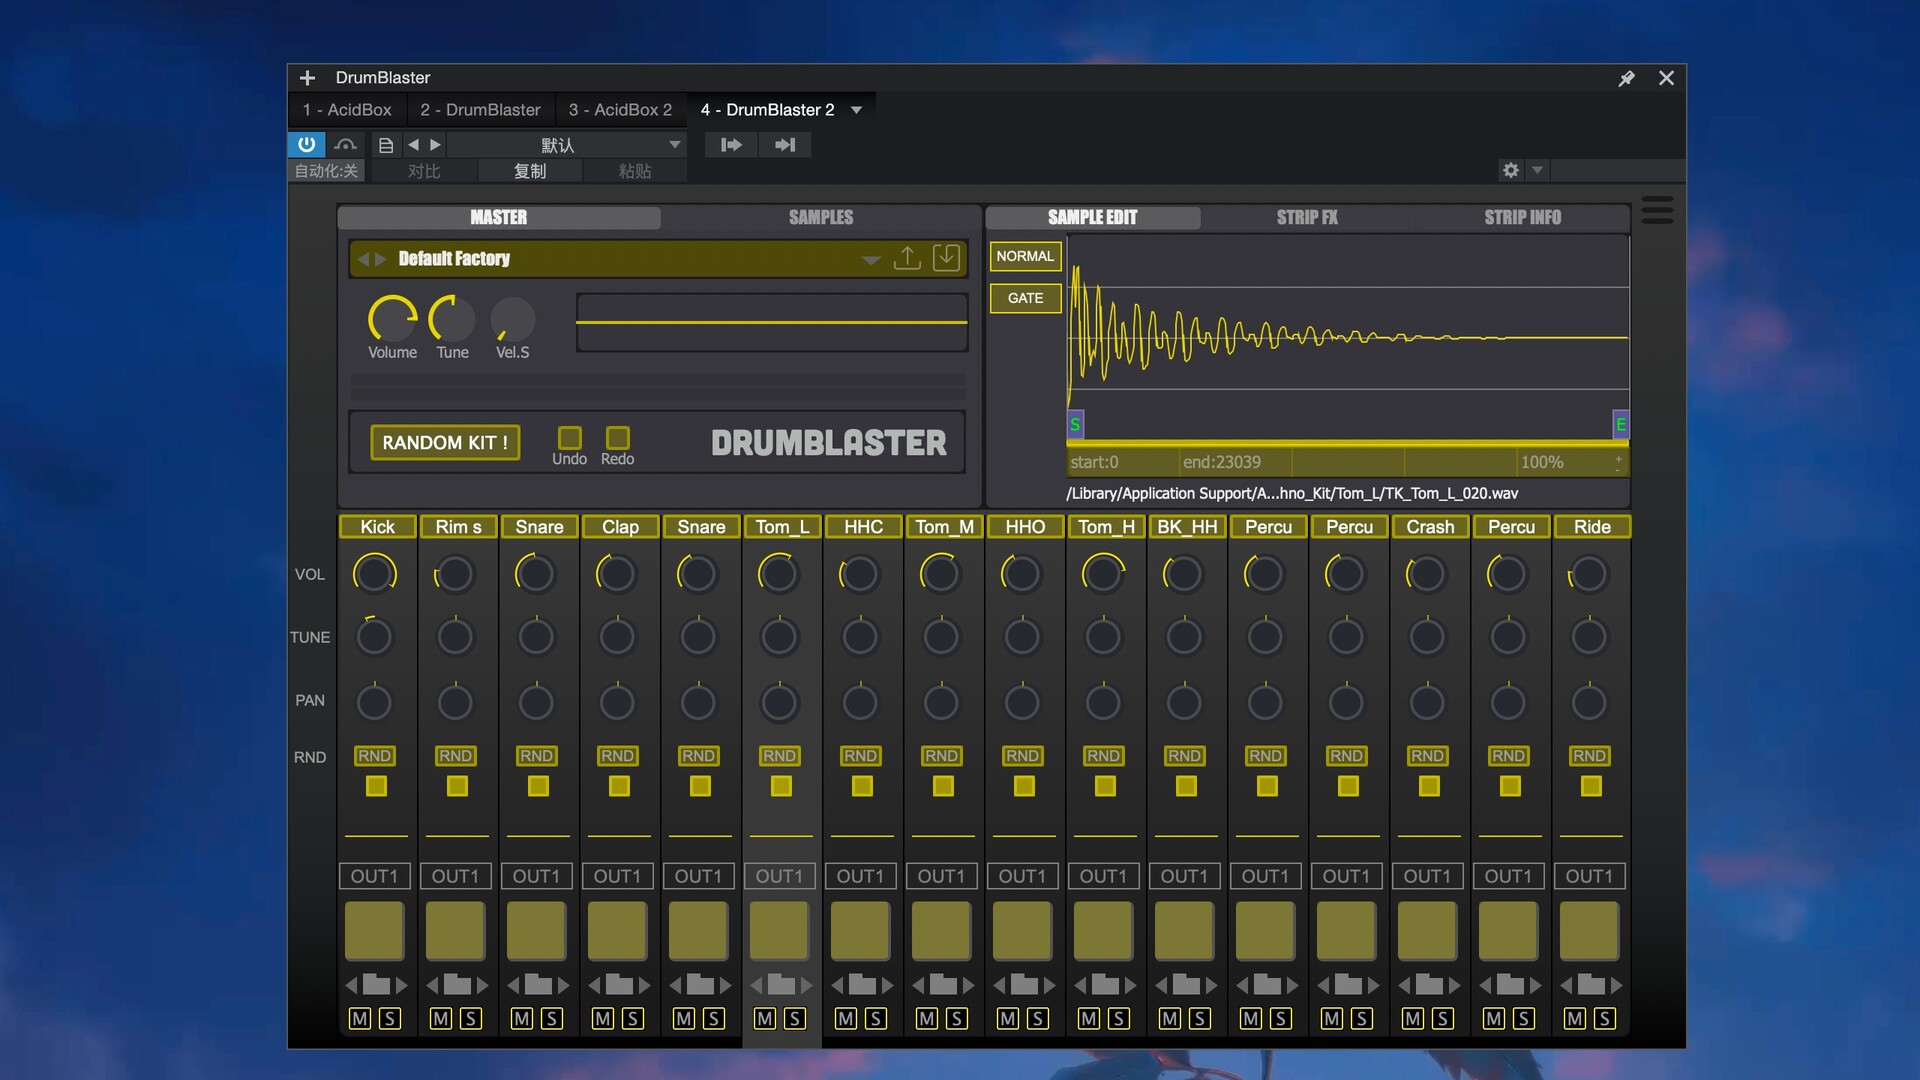The image size is (1920, 1080).
Task: Open the hamburger menu icon
Action: (1657, 210)
